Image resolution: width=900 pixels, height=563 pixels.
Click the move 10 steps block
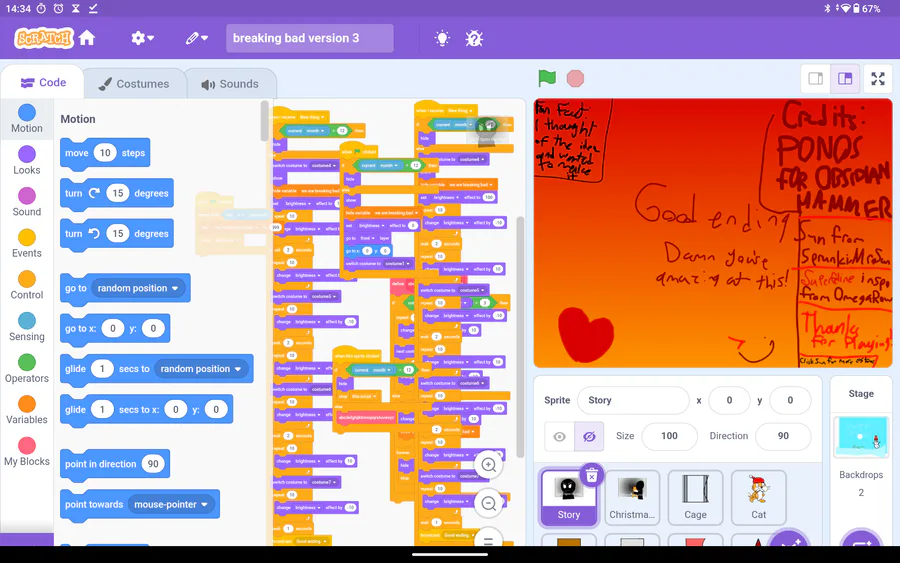coord(105,153)
